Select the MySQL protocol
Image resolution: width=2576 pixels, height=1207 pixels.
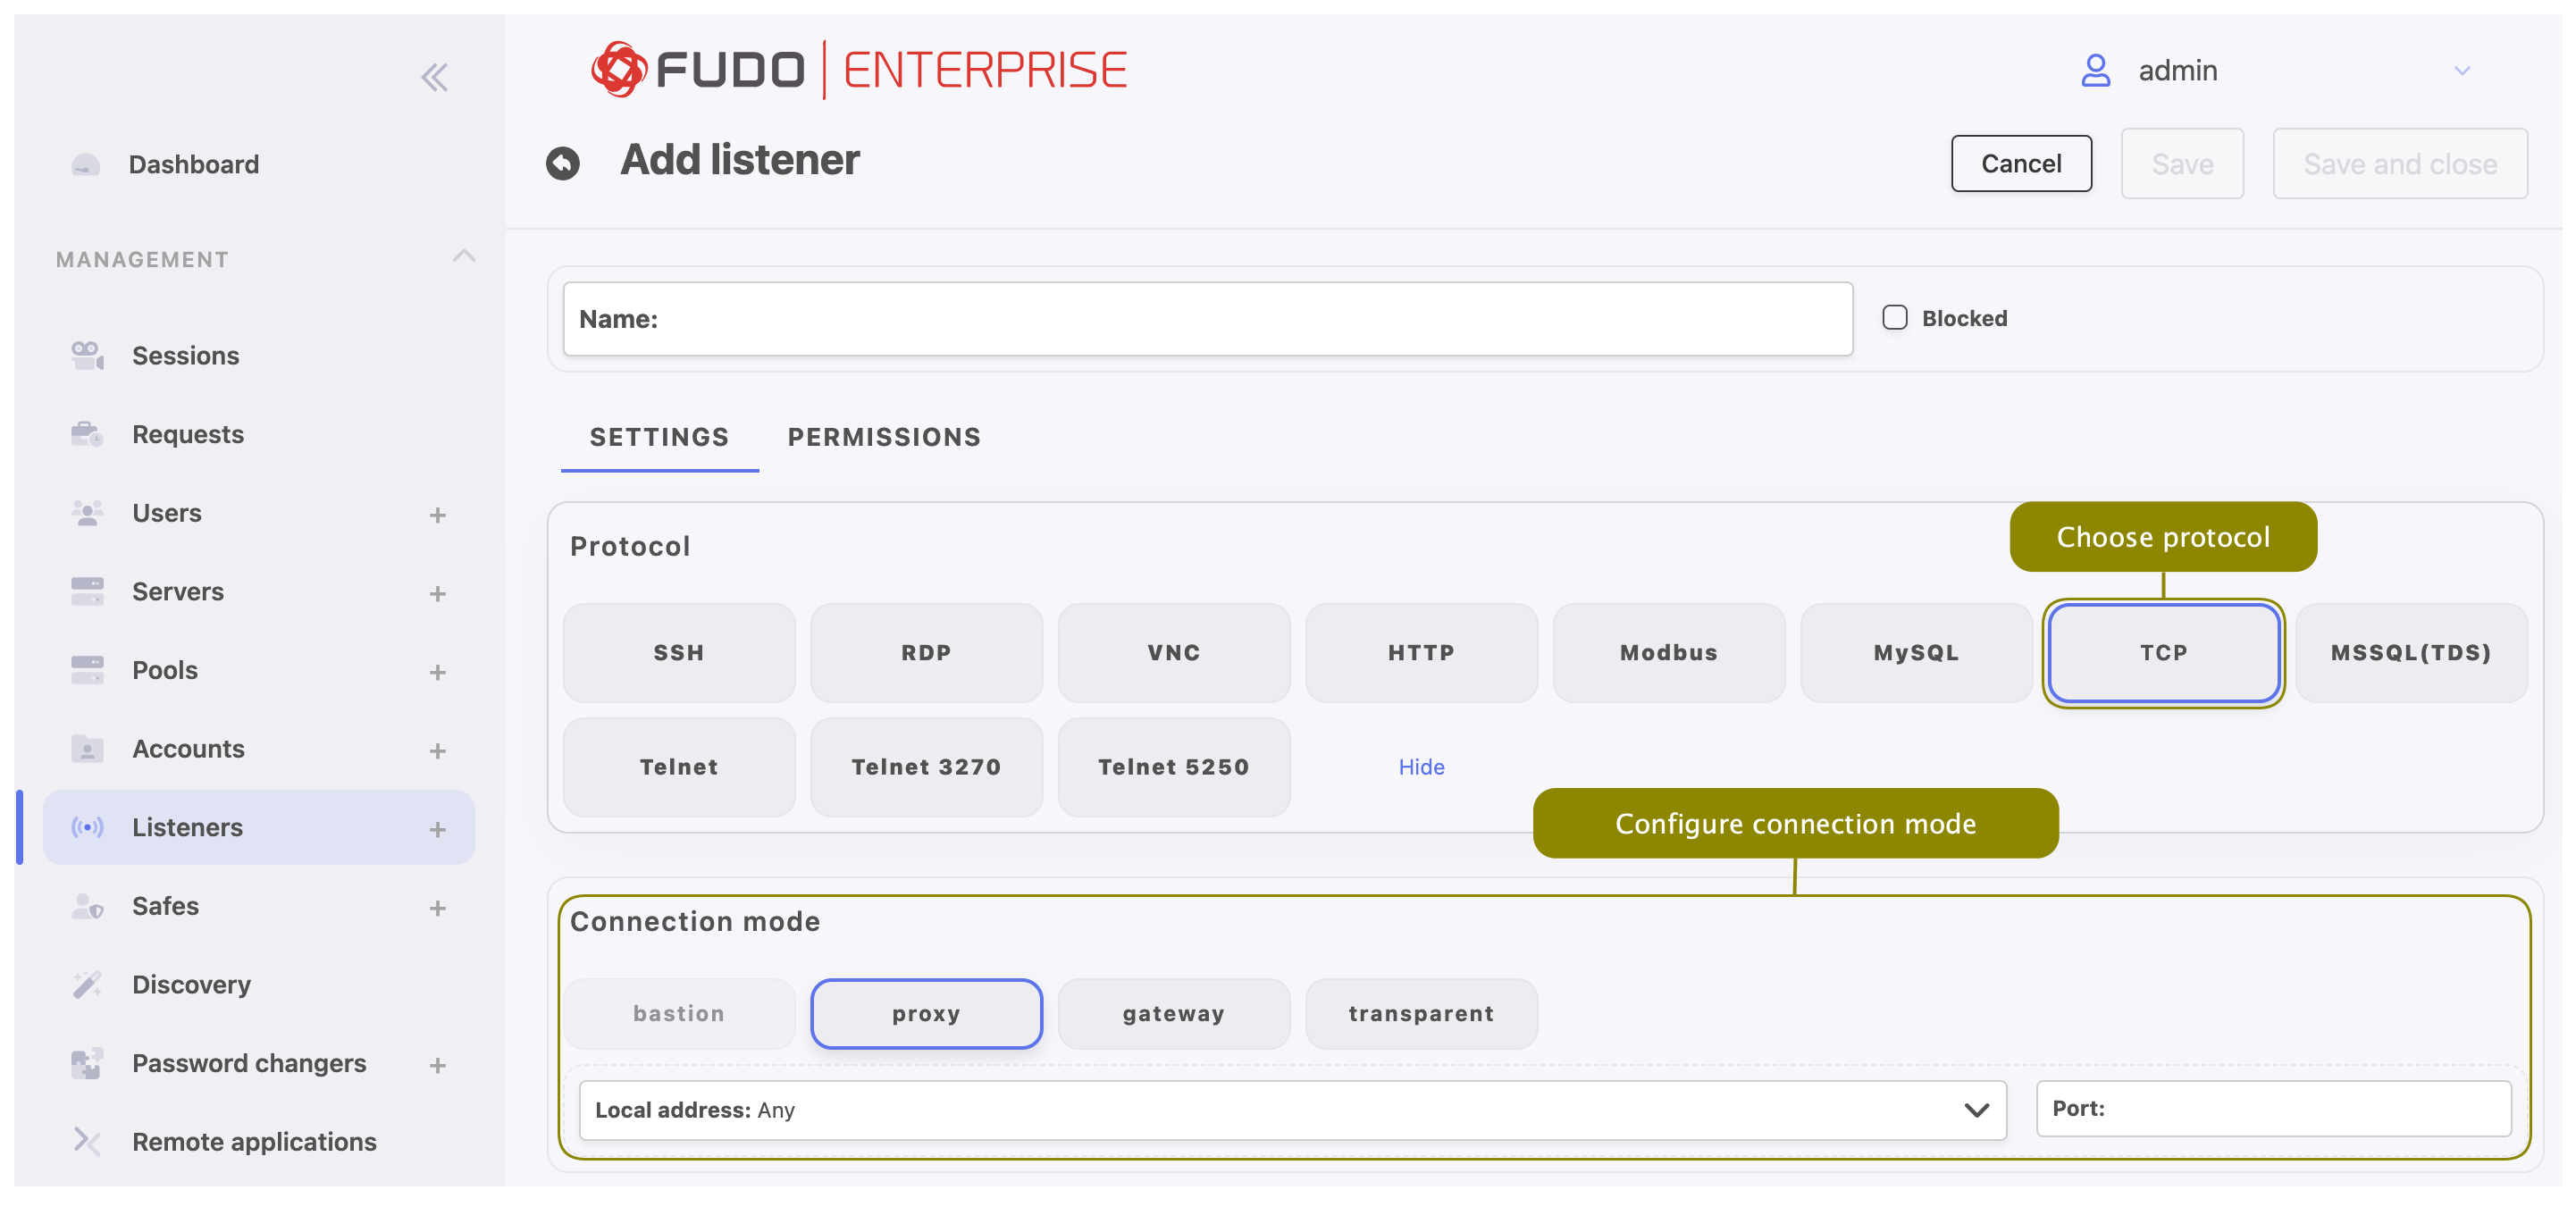pyautogui.click(x=1916, y=652)
